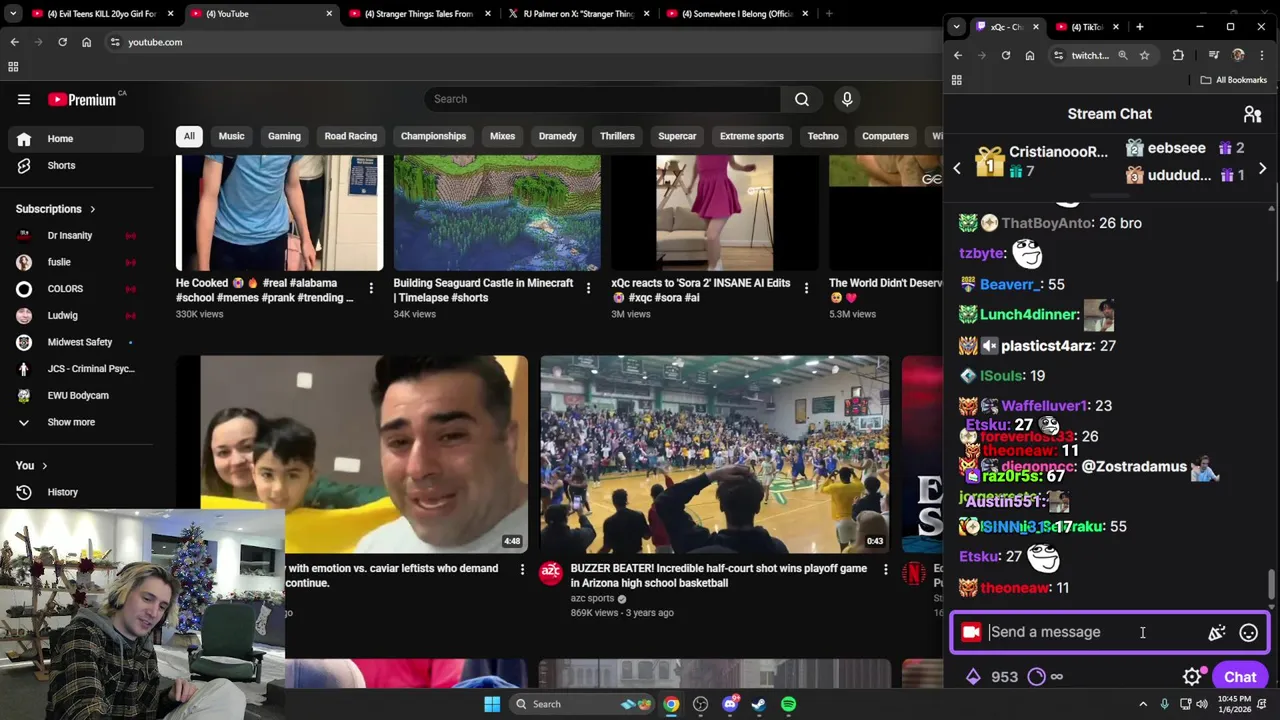Image resolution: width=1280 pixels, height=720 pixels.
Task: Open Dr Insanity subscription channel
Action: [76, 235]
